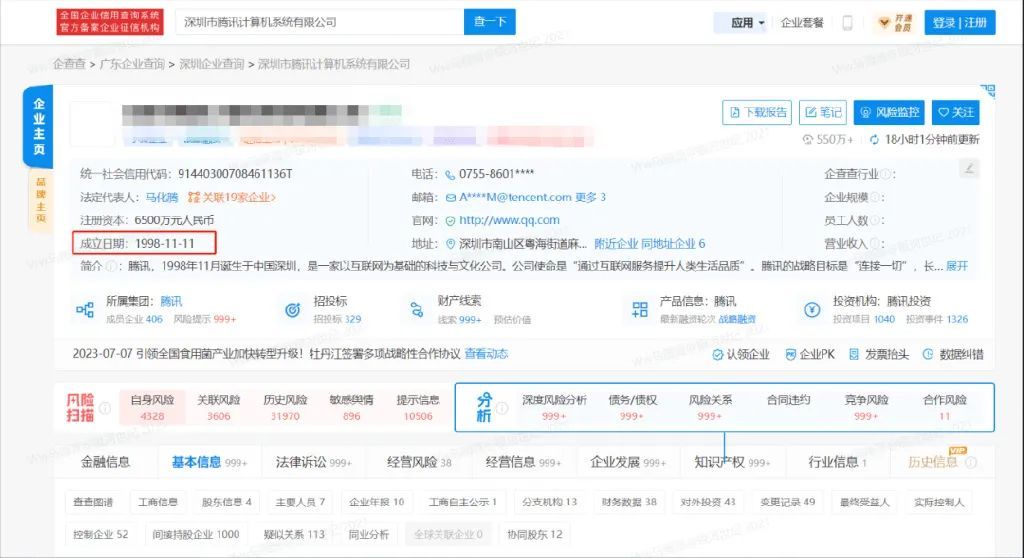Image resolution: width=1024 pixels, height=558 pixels.
Task: Open 关联19家企业 link
Action: click(x=232, y=197)
